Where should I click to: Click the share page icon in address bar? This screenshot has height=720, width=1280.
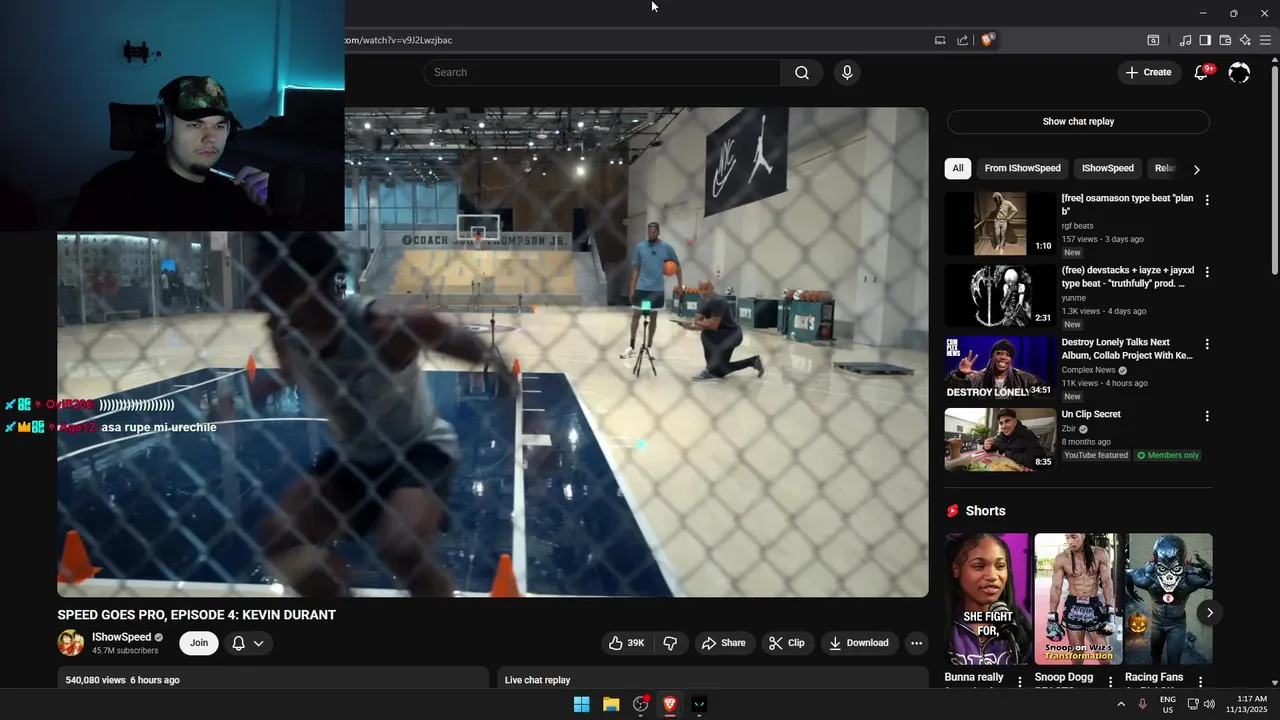coord(962,40)
